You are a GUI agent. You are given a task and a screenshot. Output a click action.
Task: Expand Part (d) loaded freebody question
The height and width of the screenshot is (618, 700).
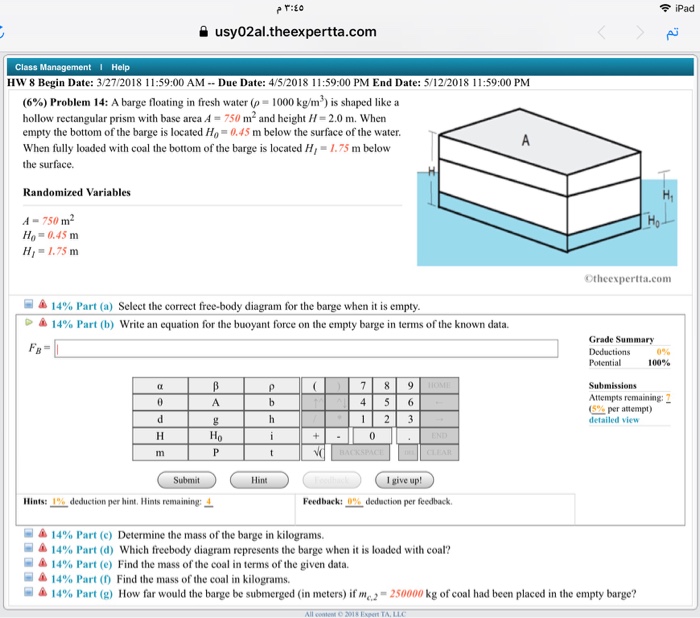(28, 547)
